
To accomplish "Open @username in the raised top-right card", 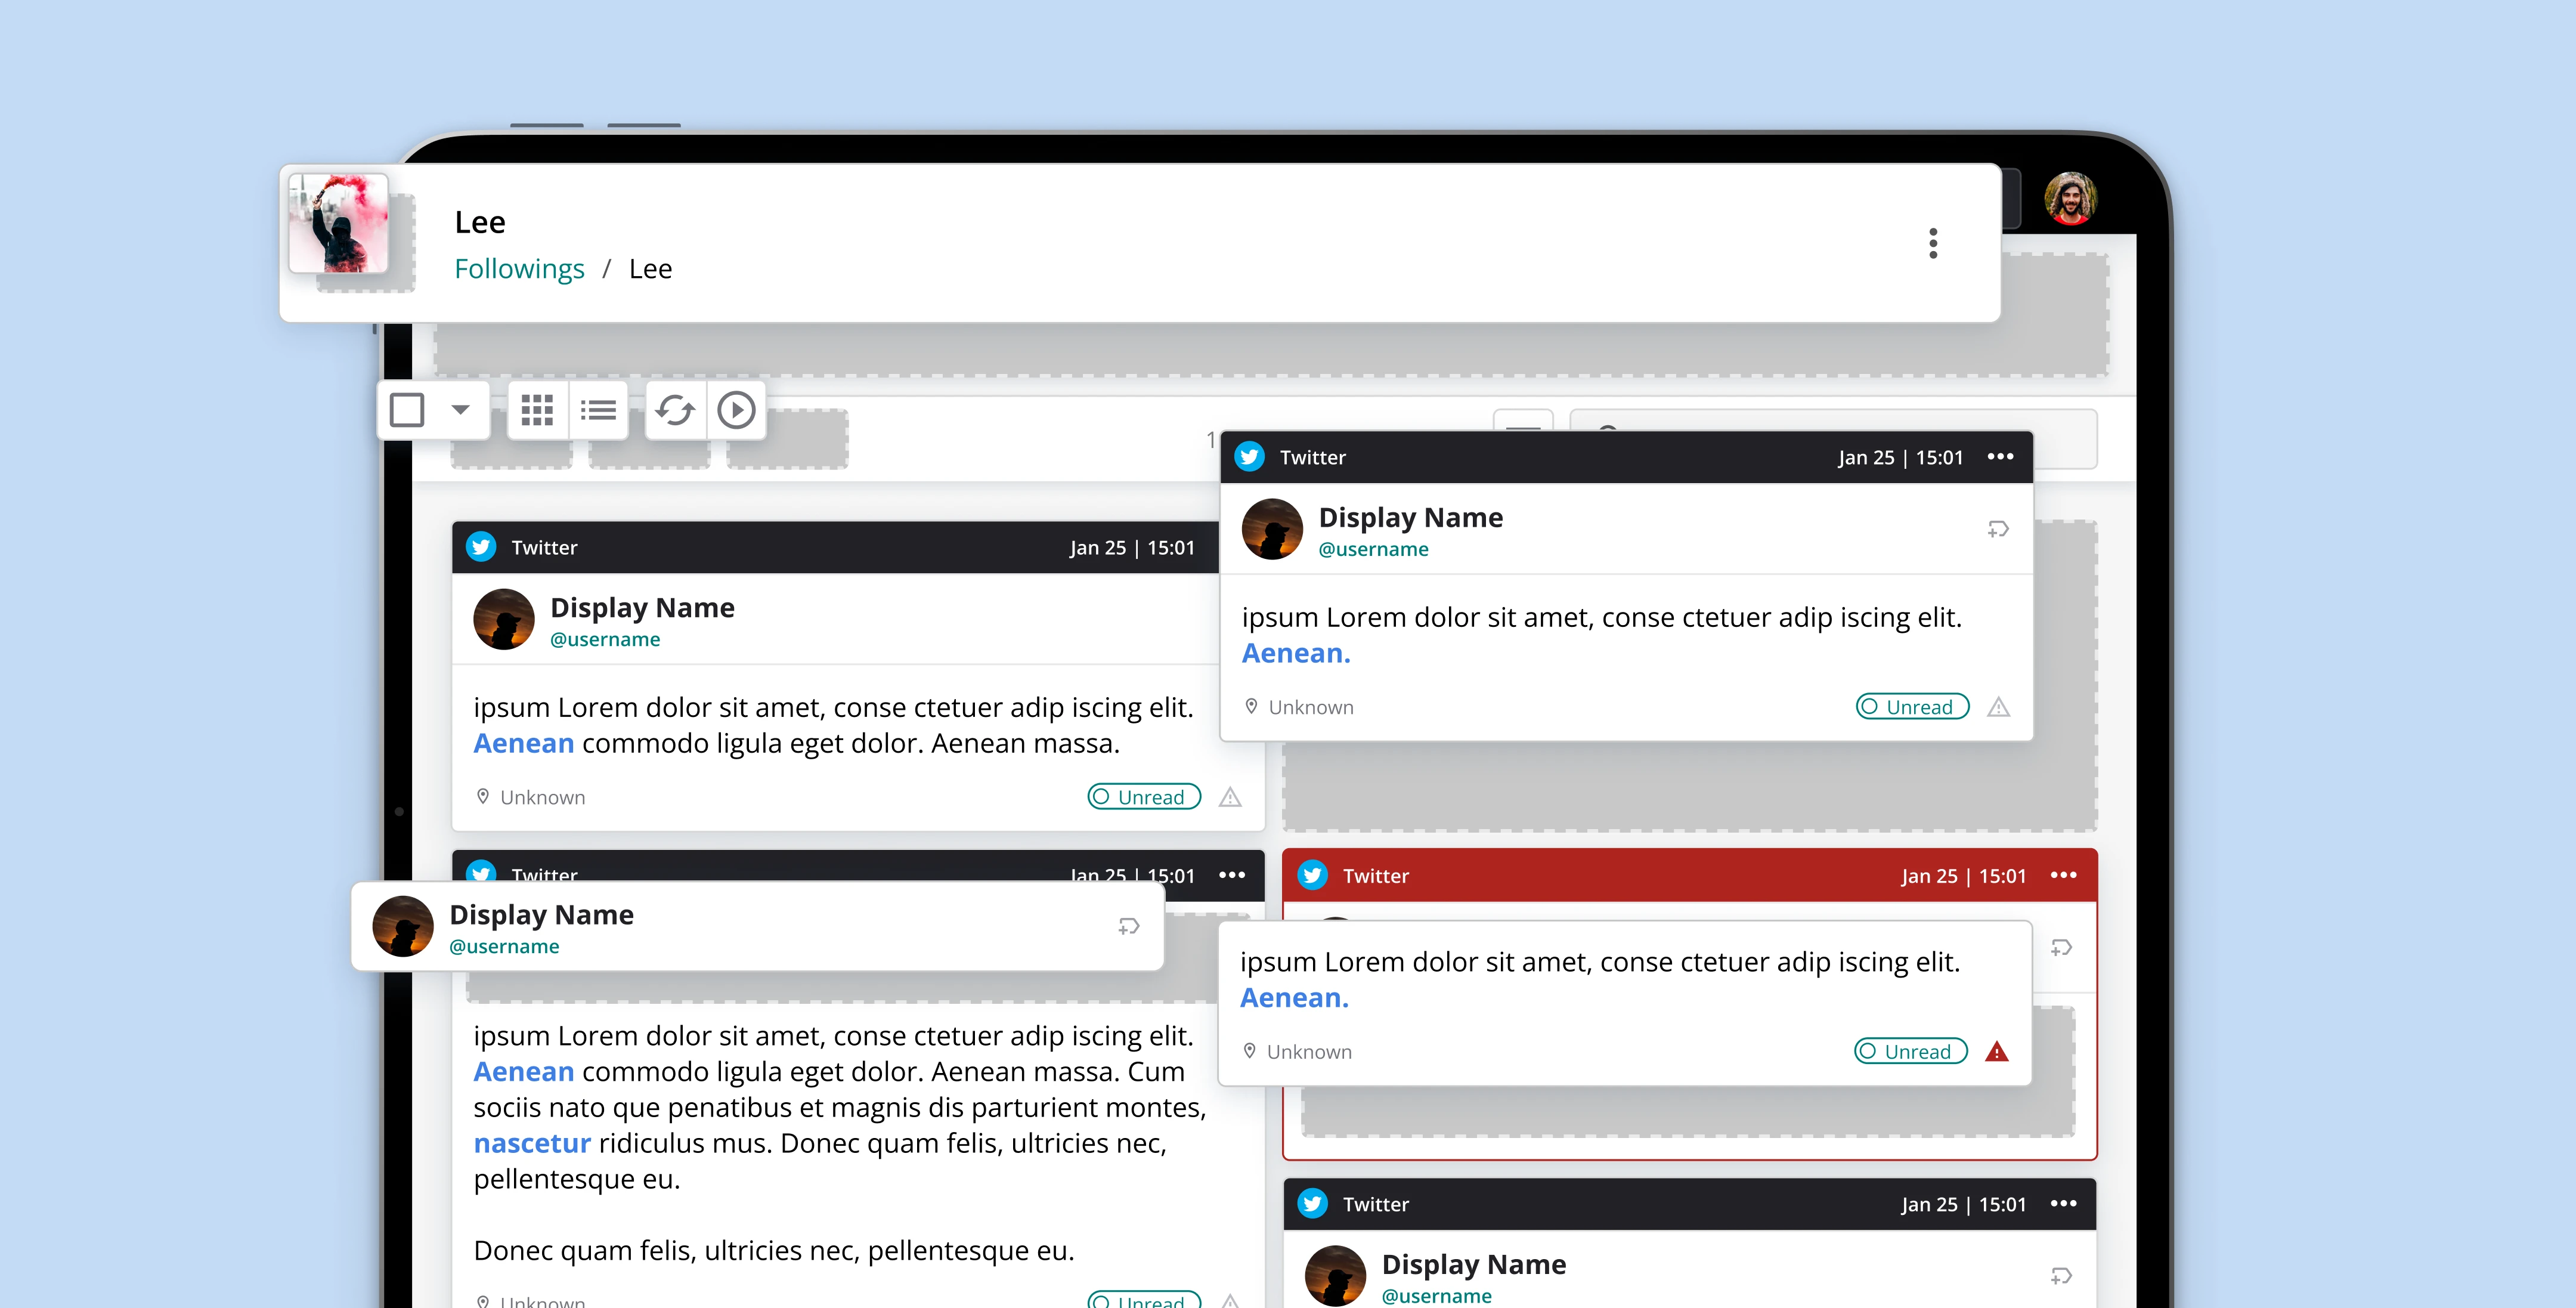I will [1373, 549].
